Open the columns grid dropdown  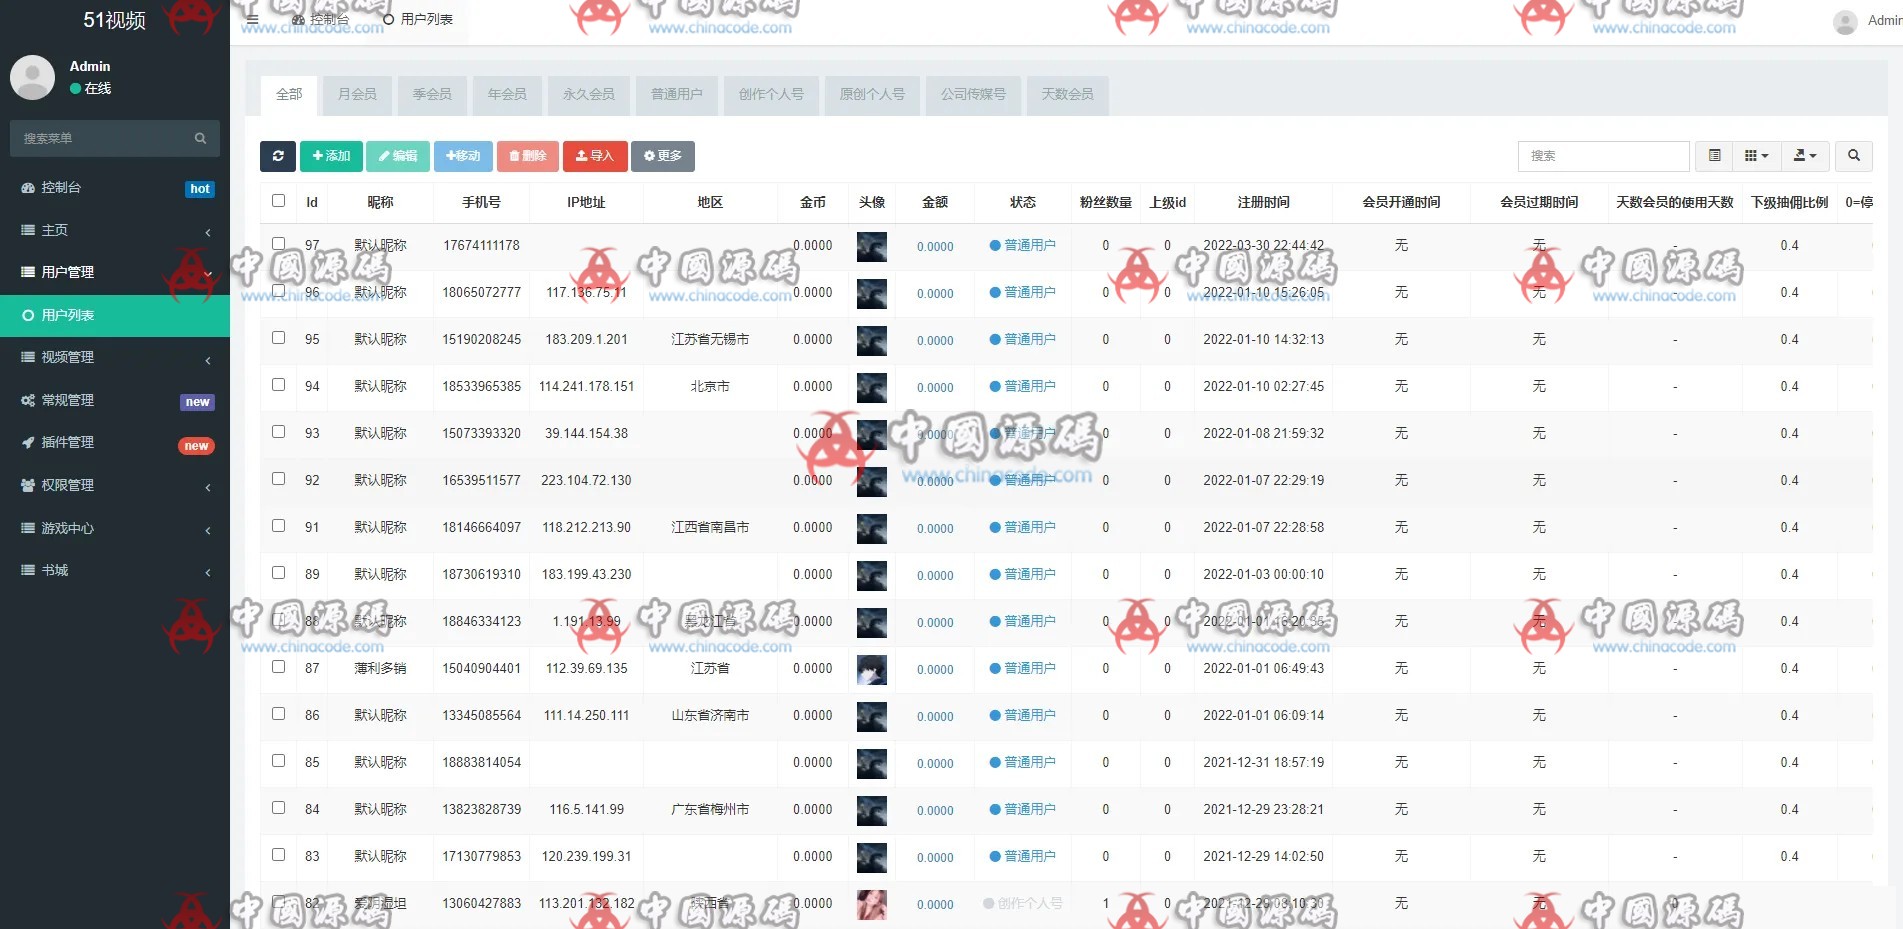1757,156
